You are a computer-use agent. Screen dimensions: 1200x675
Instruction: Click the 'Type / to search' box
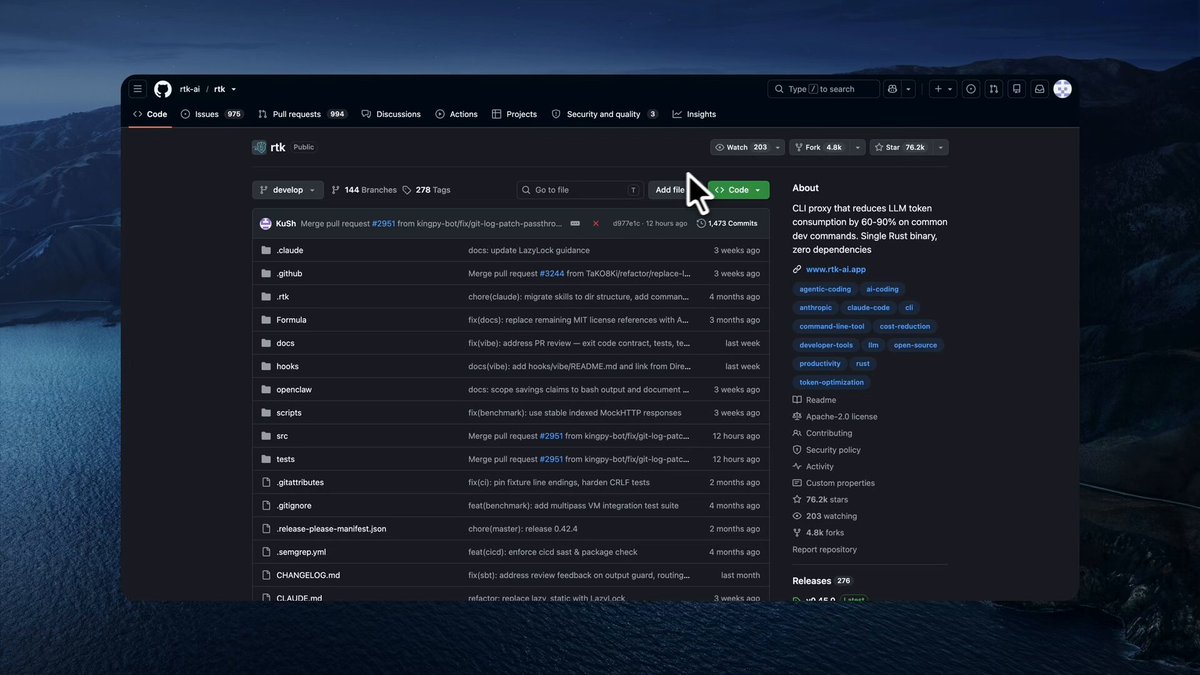click(824, 89)
